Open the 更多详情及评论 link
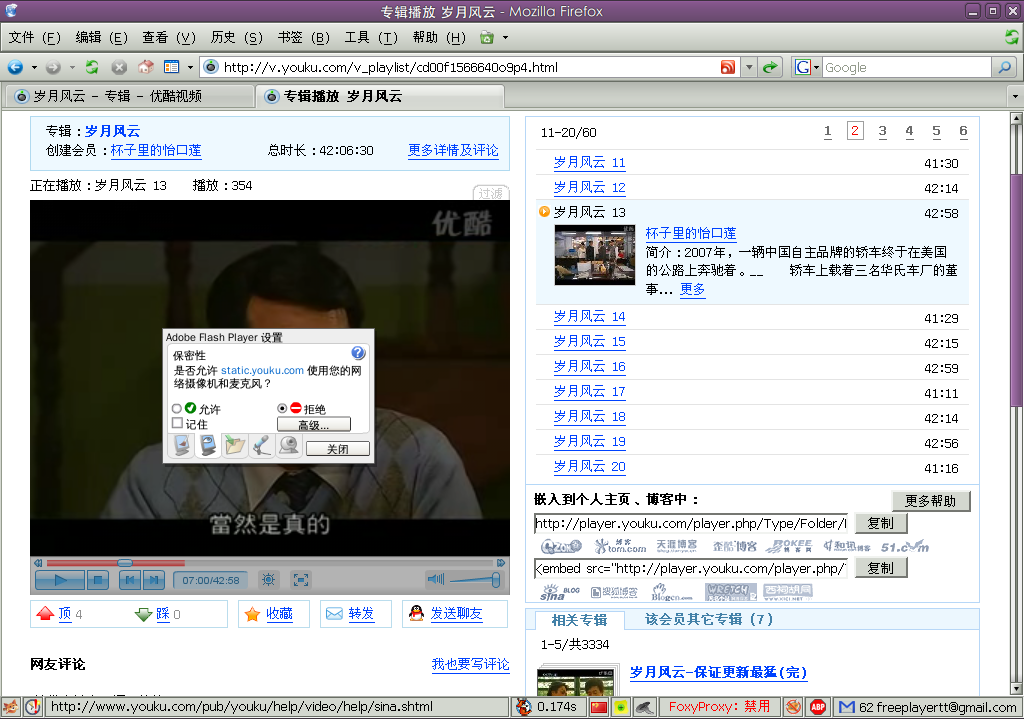Viewport: 1024px width, 719px height. pos(453,151)
